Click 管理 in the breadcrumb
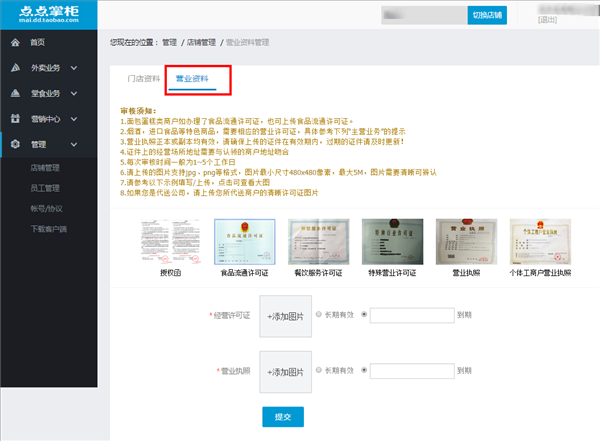This screenshot has height=441, width=600. point(170,42)
